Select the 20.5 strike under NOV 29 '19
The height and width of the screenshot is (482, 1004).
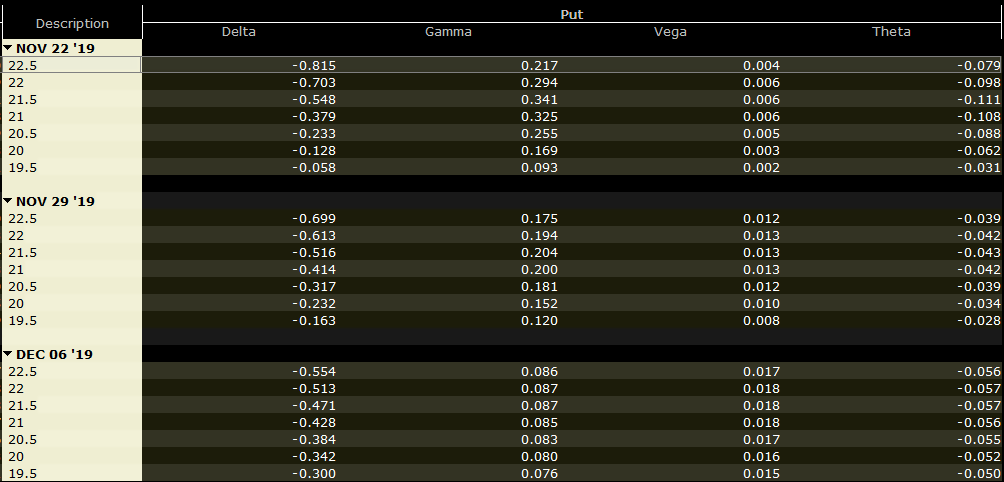point(72,286)
